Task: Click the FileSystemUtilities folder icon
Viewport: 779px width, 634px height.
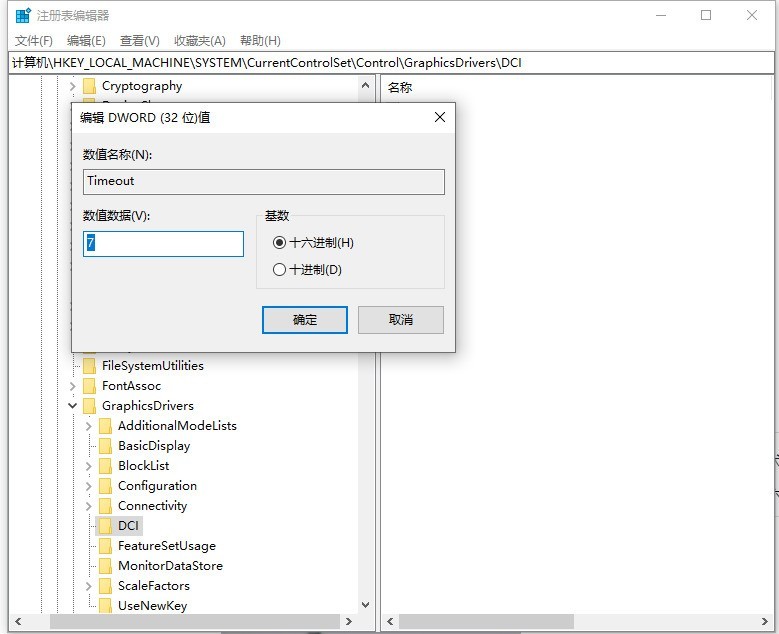Action: click(x=89, y=366)
